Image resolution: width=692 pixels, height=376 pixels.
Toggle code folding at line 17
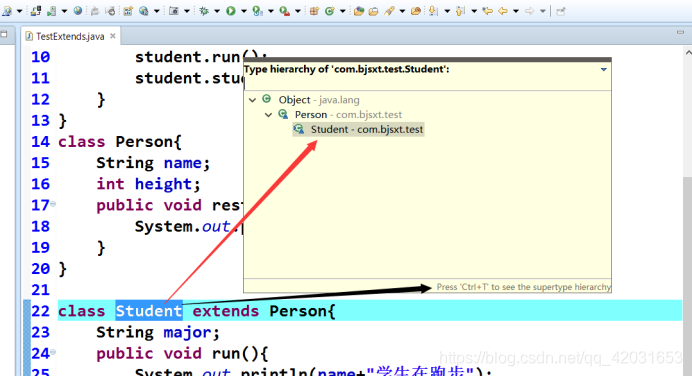click(x=53, y=203)
